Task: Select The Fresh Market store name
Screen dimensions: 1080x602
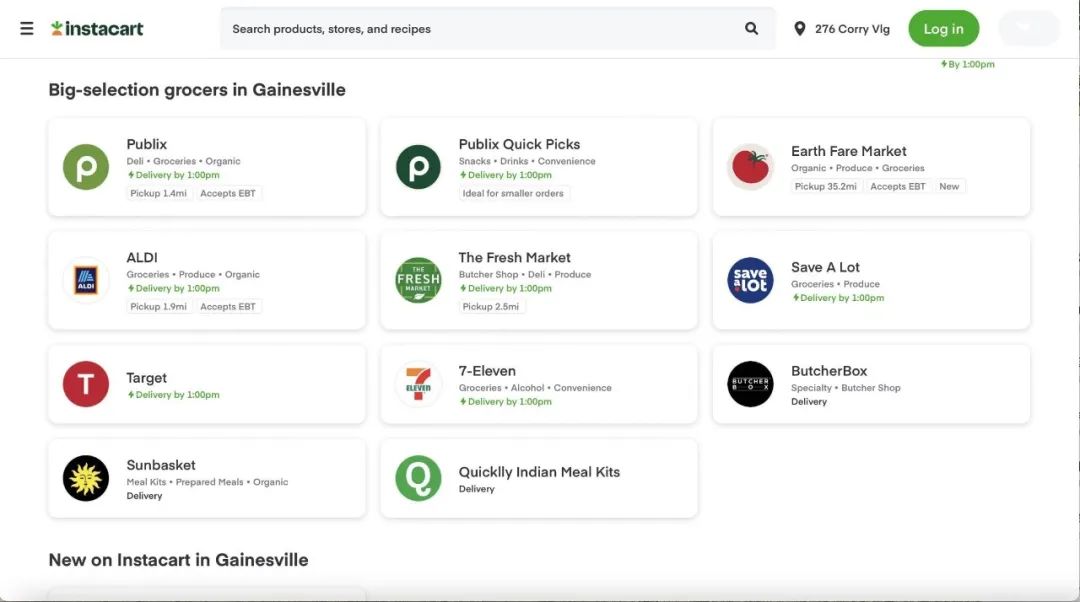Action: [x=515, y=257]
